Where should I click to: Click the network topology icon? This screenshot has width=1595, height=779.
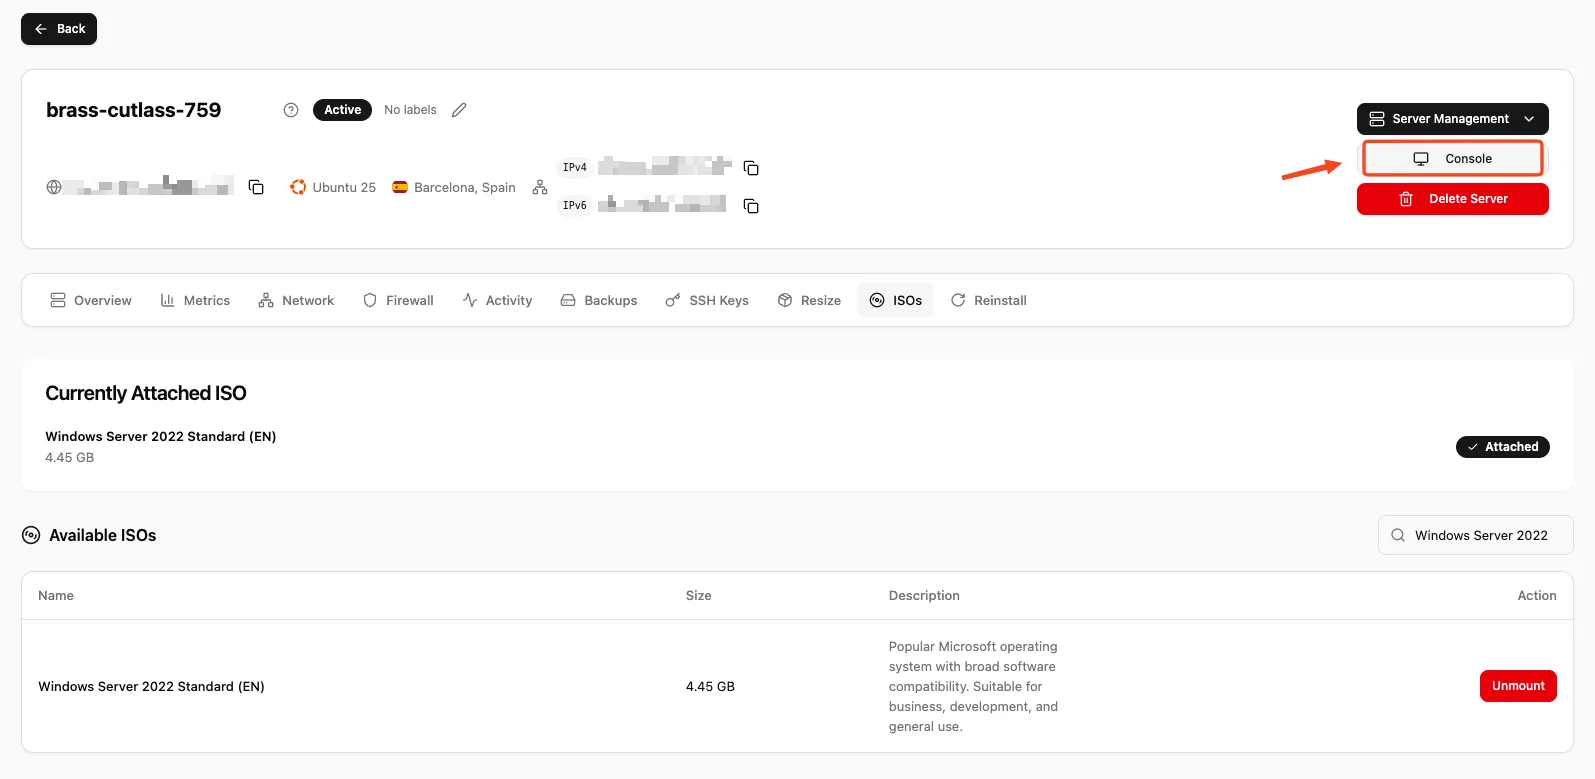pyautogui.click(x=540, y=187)
